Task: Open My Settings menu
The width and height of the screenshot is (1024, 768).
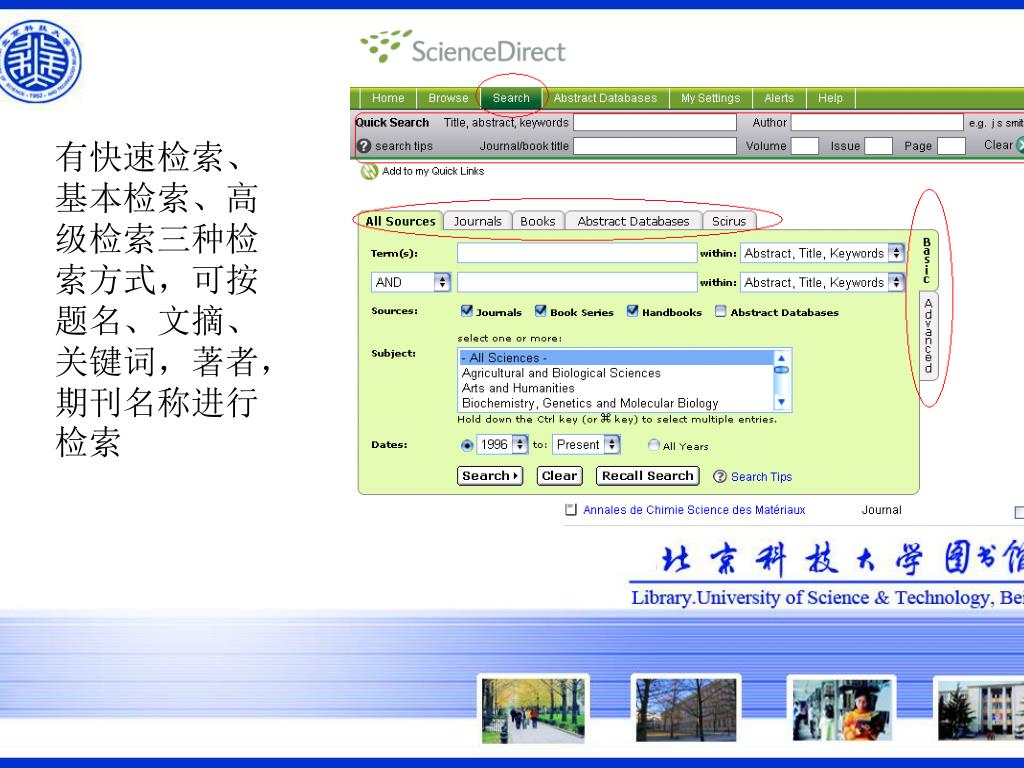Action: [711, 98]
